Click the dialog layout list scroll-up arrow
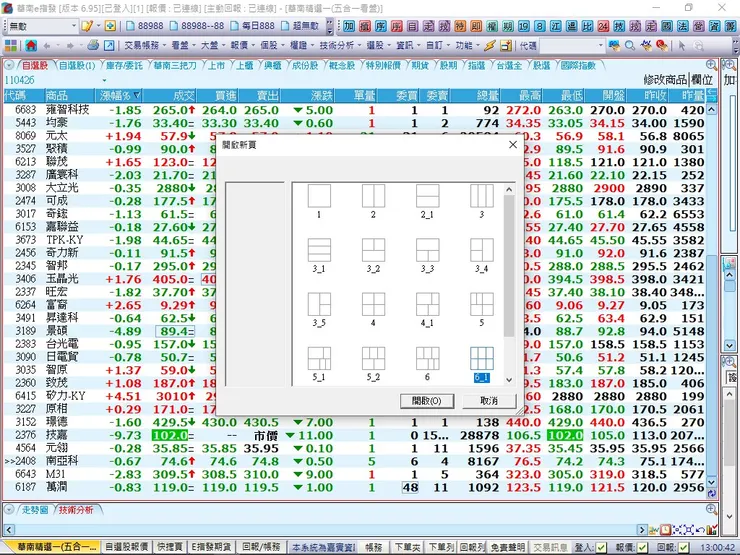The height and width of the screenshot is (555, 740). point(509,190)
